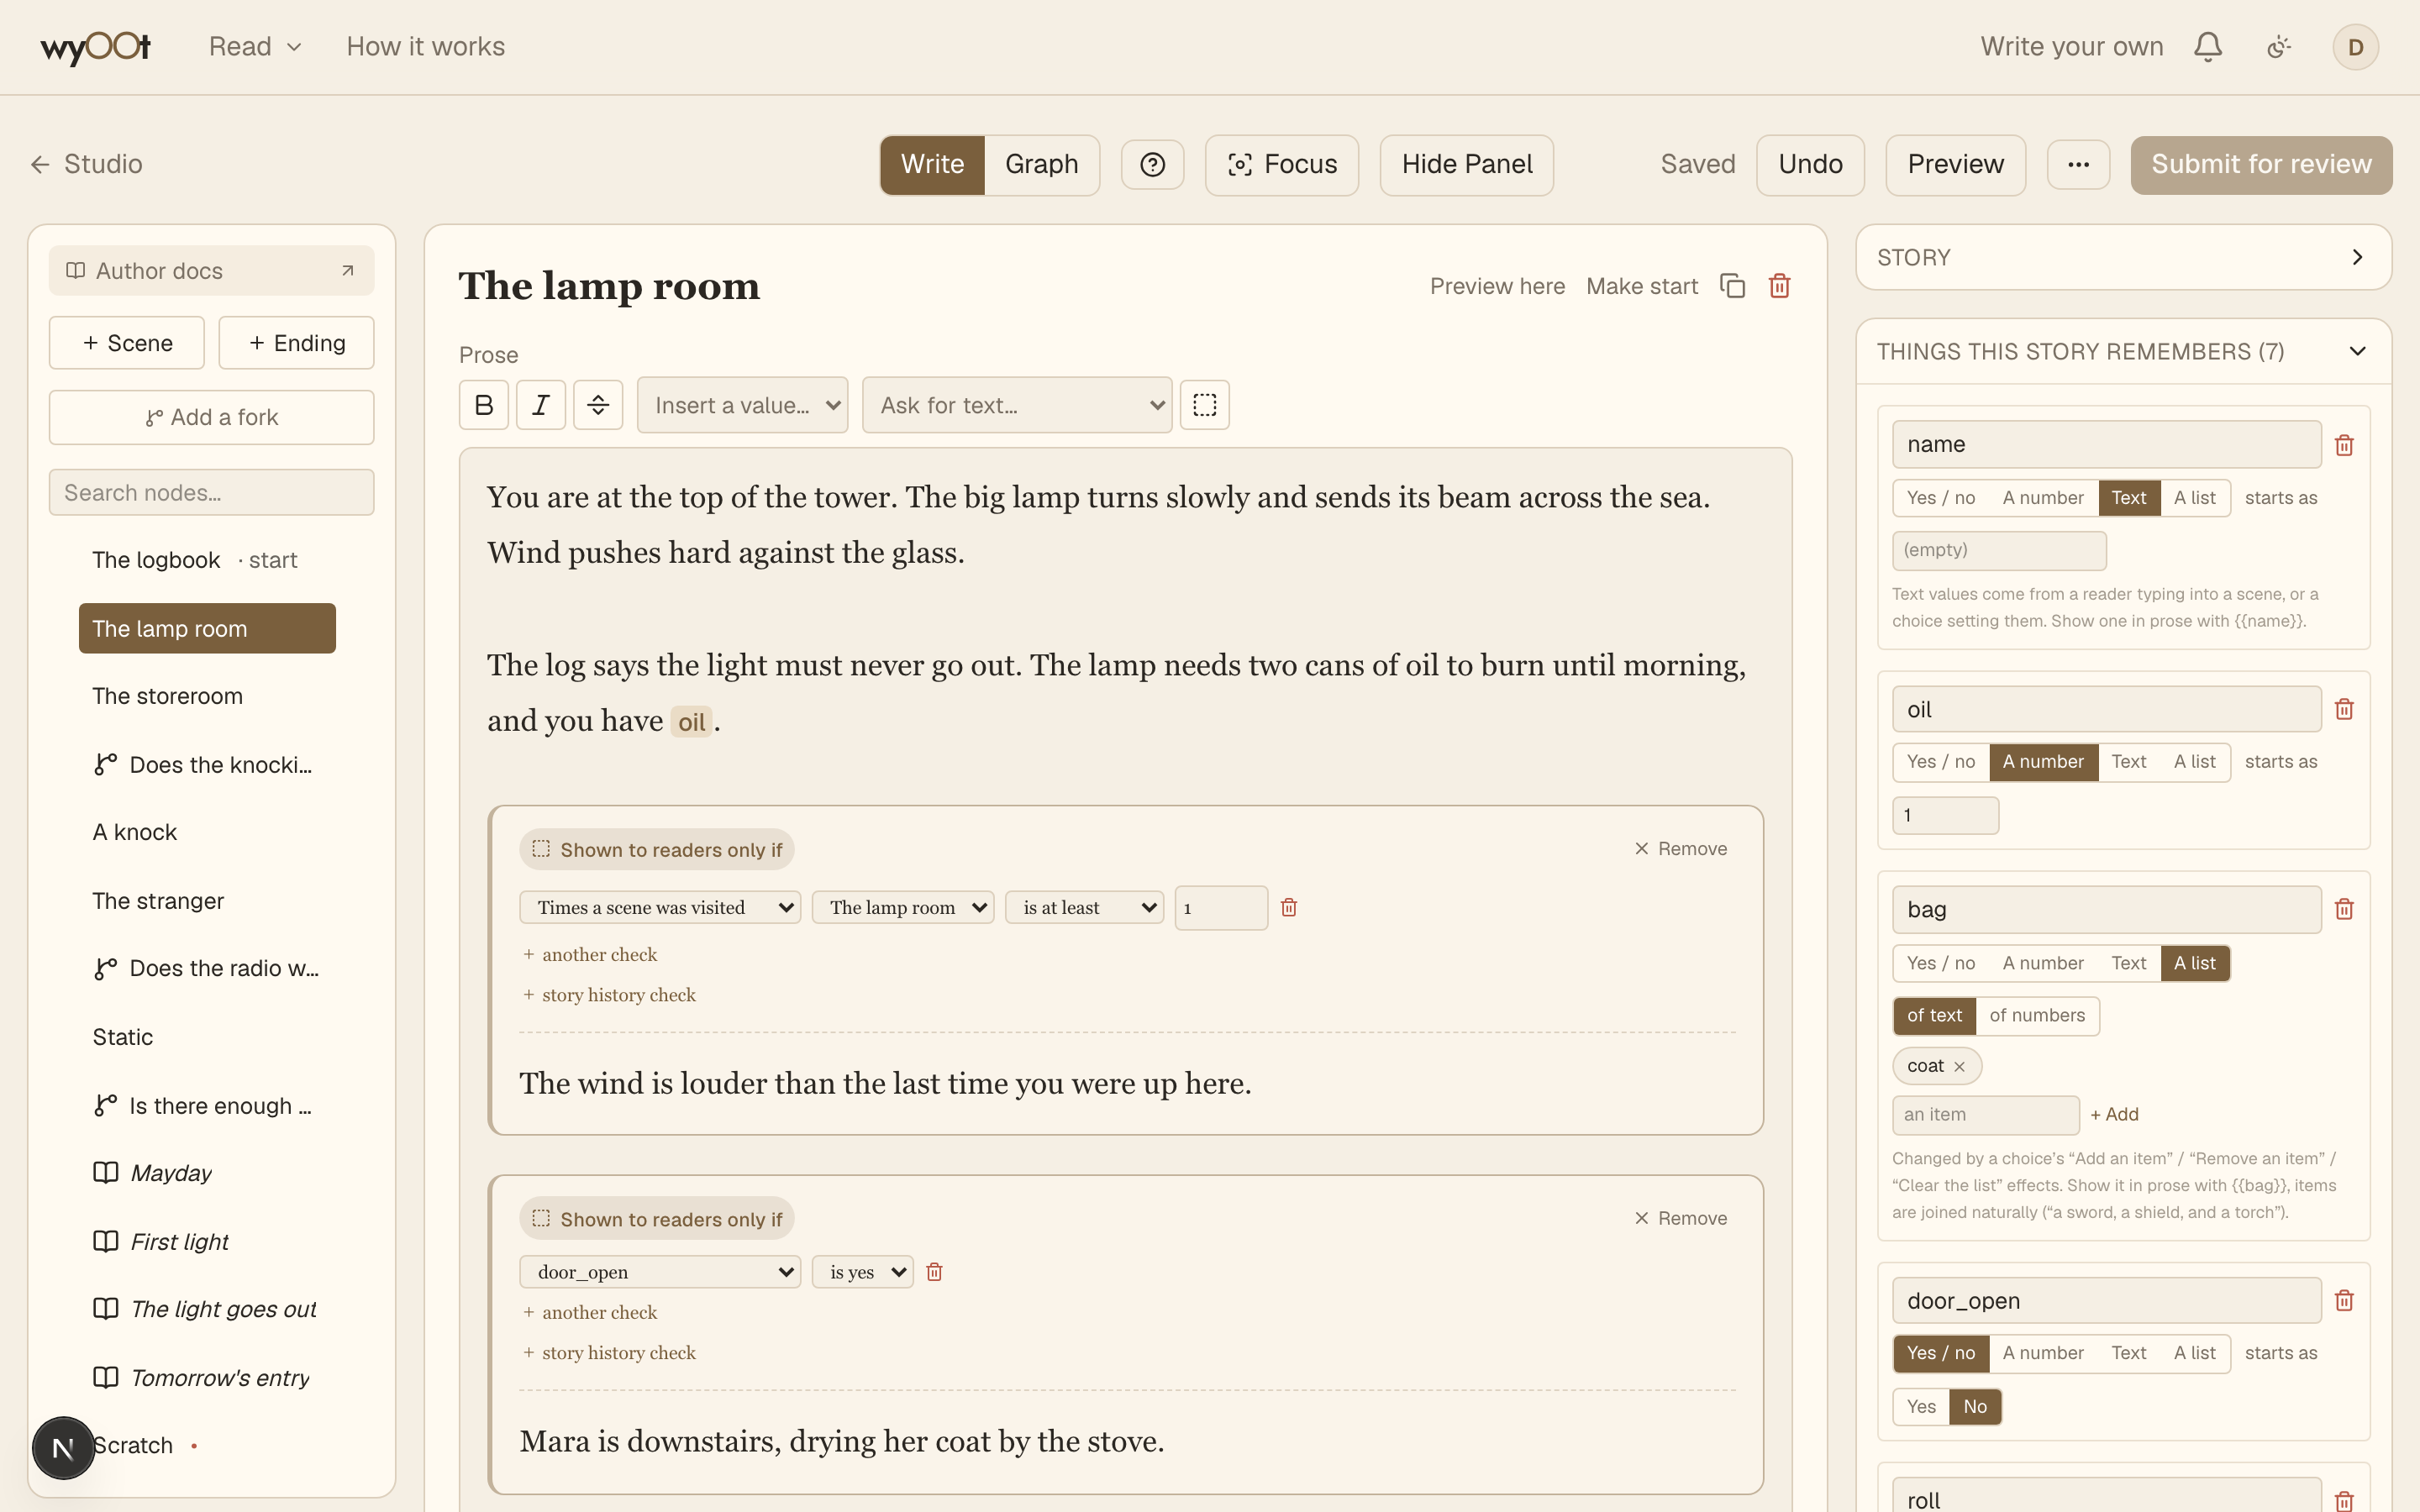Viewport: 2420px width, 1512px height.
Task: Delete The lamp room scene
Action: (x=1779, y=286)
